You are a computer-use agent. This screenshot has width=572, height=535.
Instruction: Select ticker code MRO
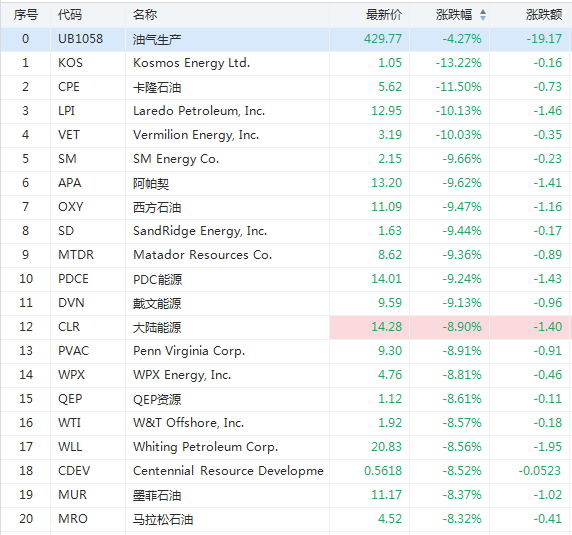[73, 519]
